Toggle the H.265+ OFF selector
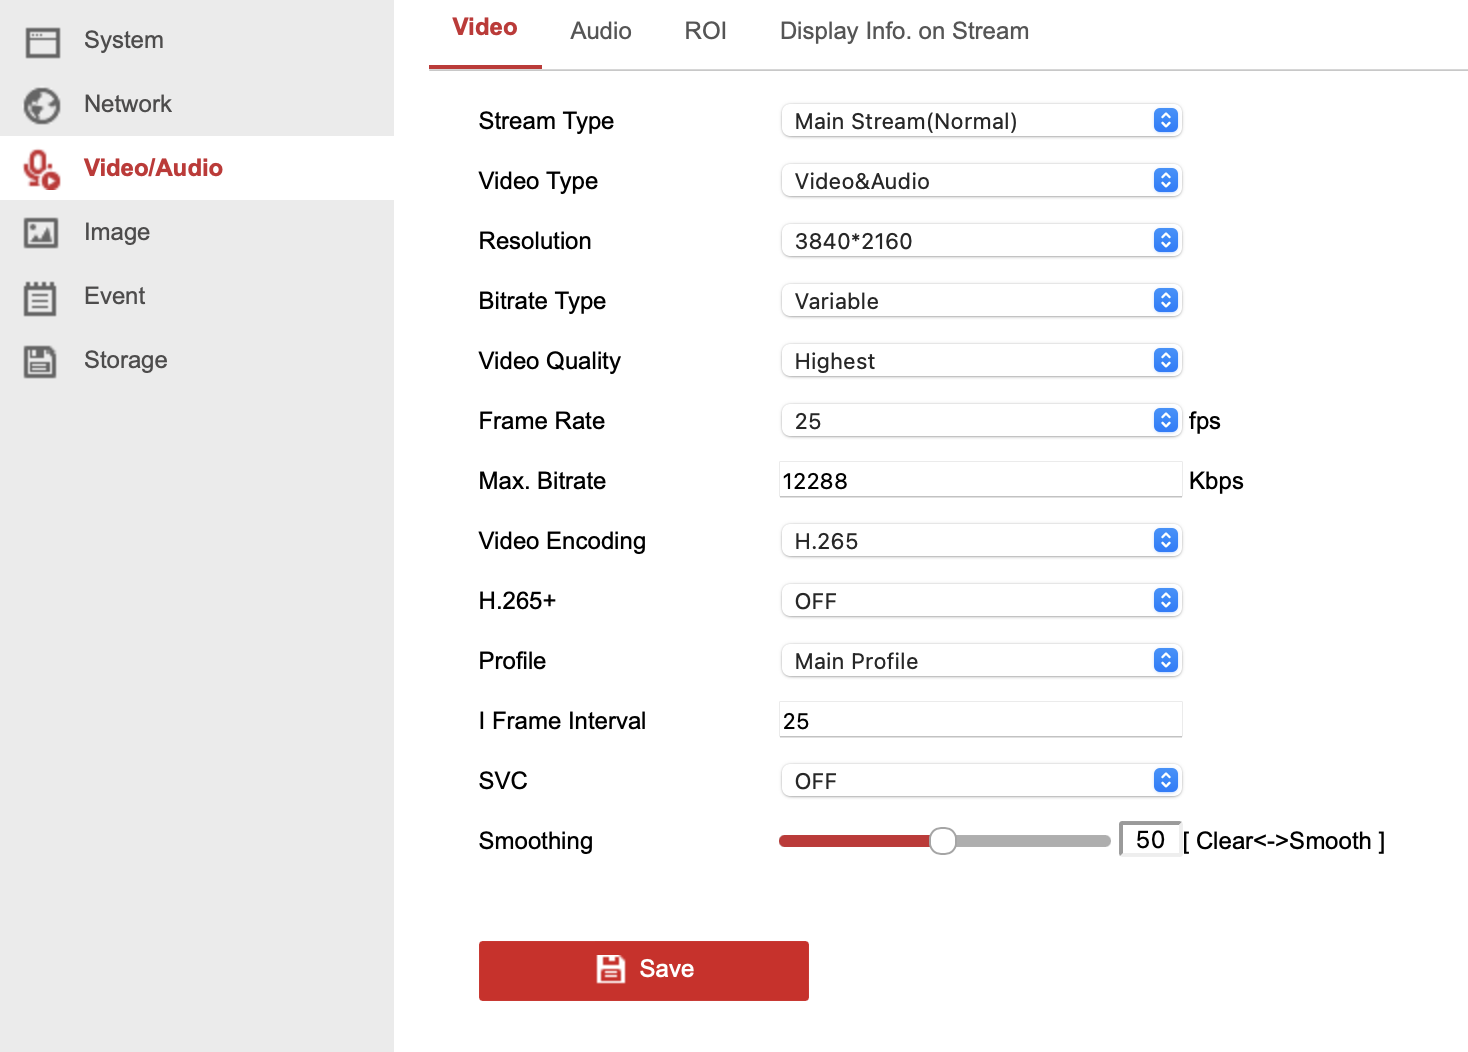 (980, 601)
